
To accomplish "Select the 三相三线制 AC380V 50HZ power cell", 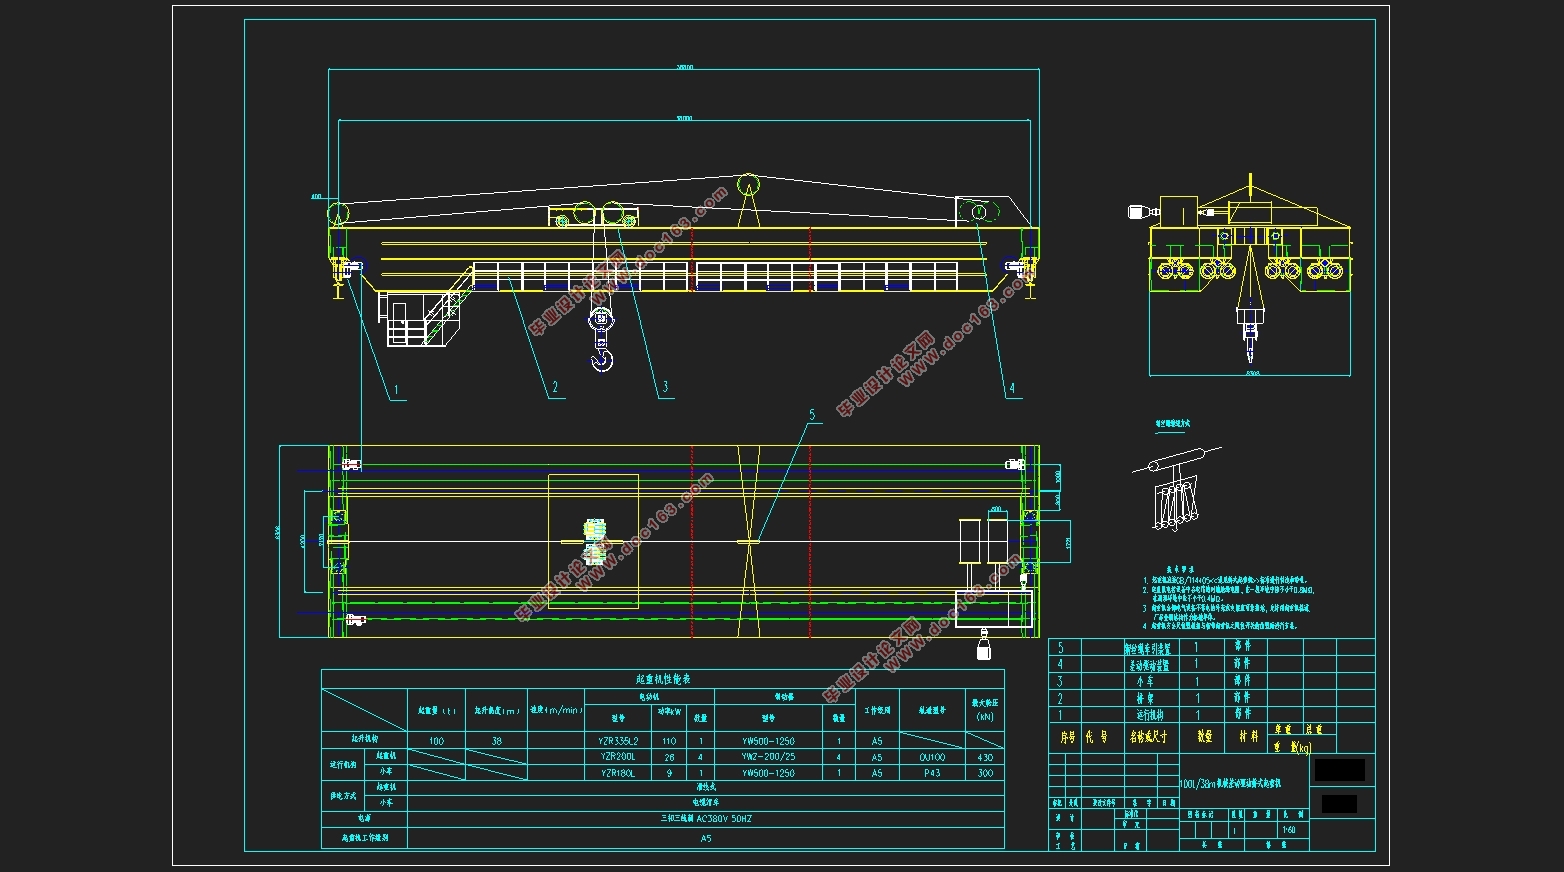I will [x=706, y=819].
